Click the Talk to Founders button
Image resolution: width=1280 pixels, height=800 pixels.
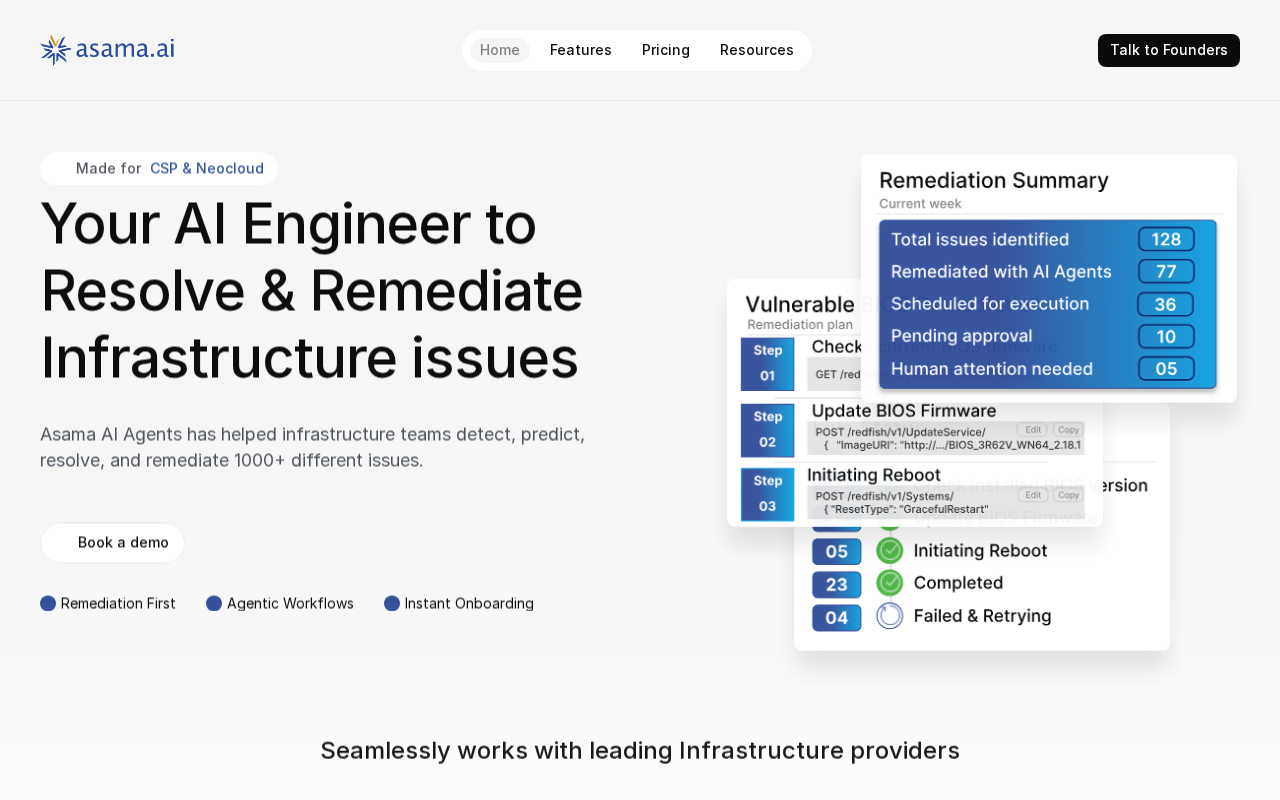pyautogui.click(x=1169, y=50)
